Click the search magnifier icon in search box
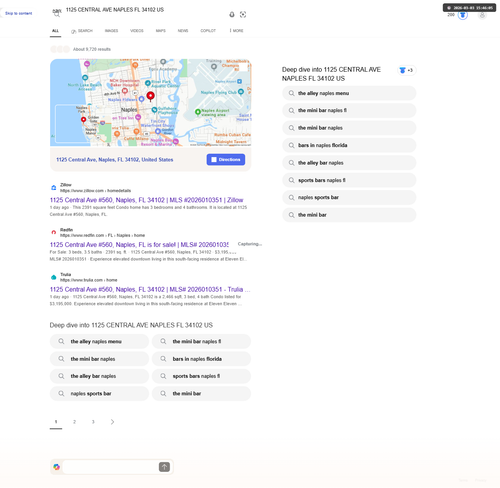500x488 pixels. pyautogui.click(x=57, y=14)
